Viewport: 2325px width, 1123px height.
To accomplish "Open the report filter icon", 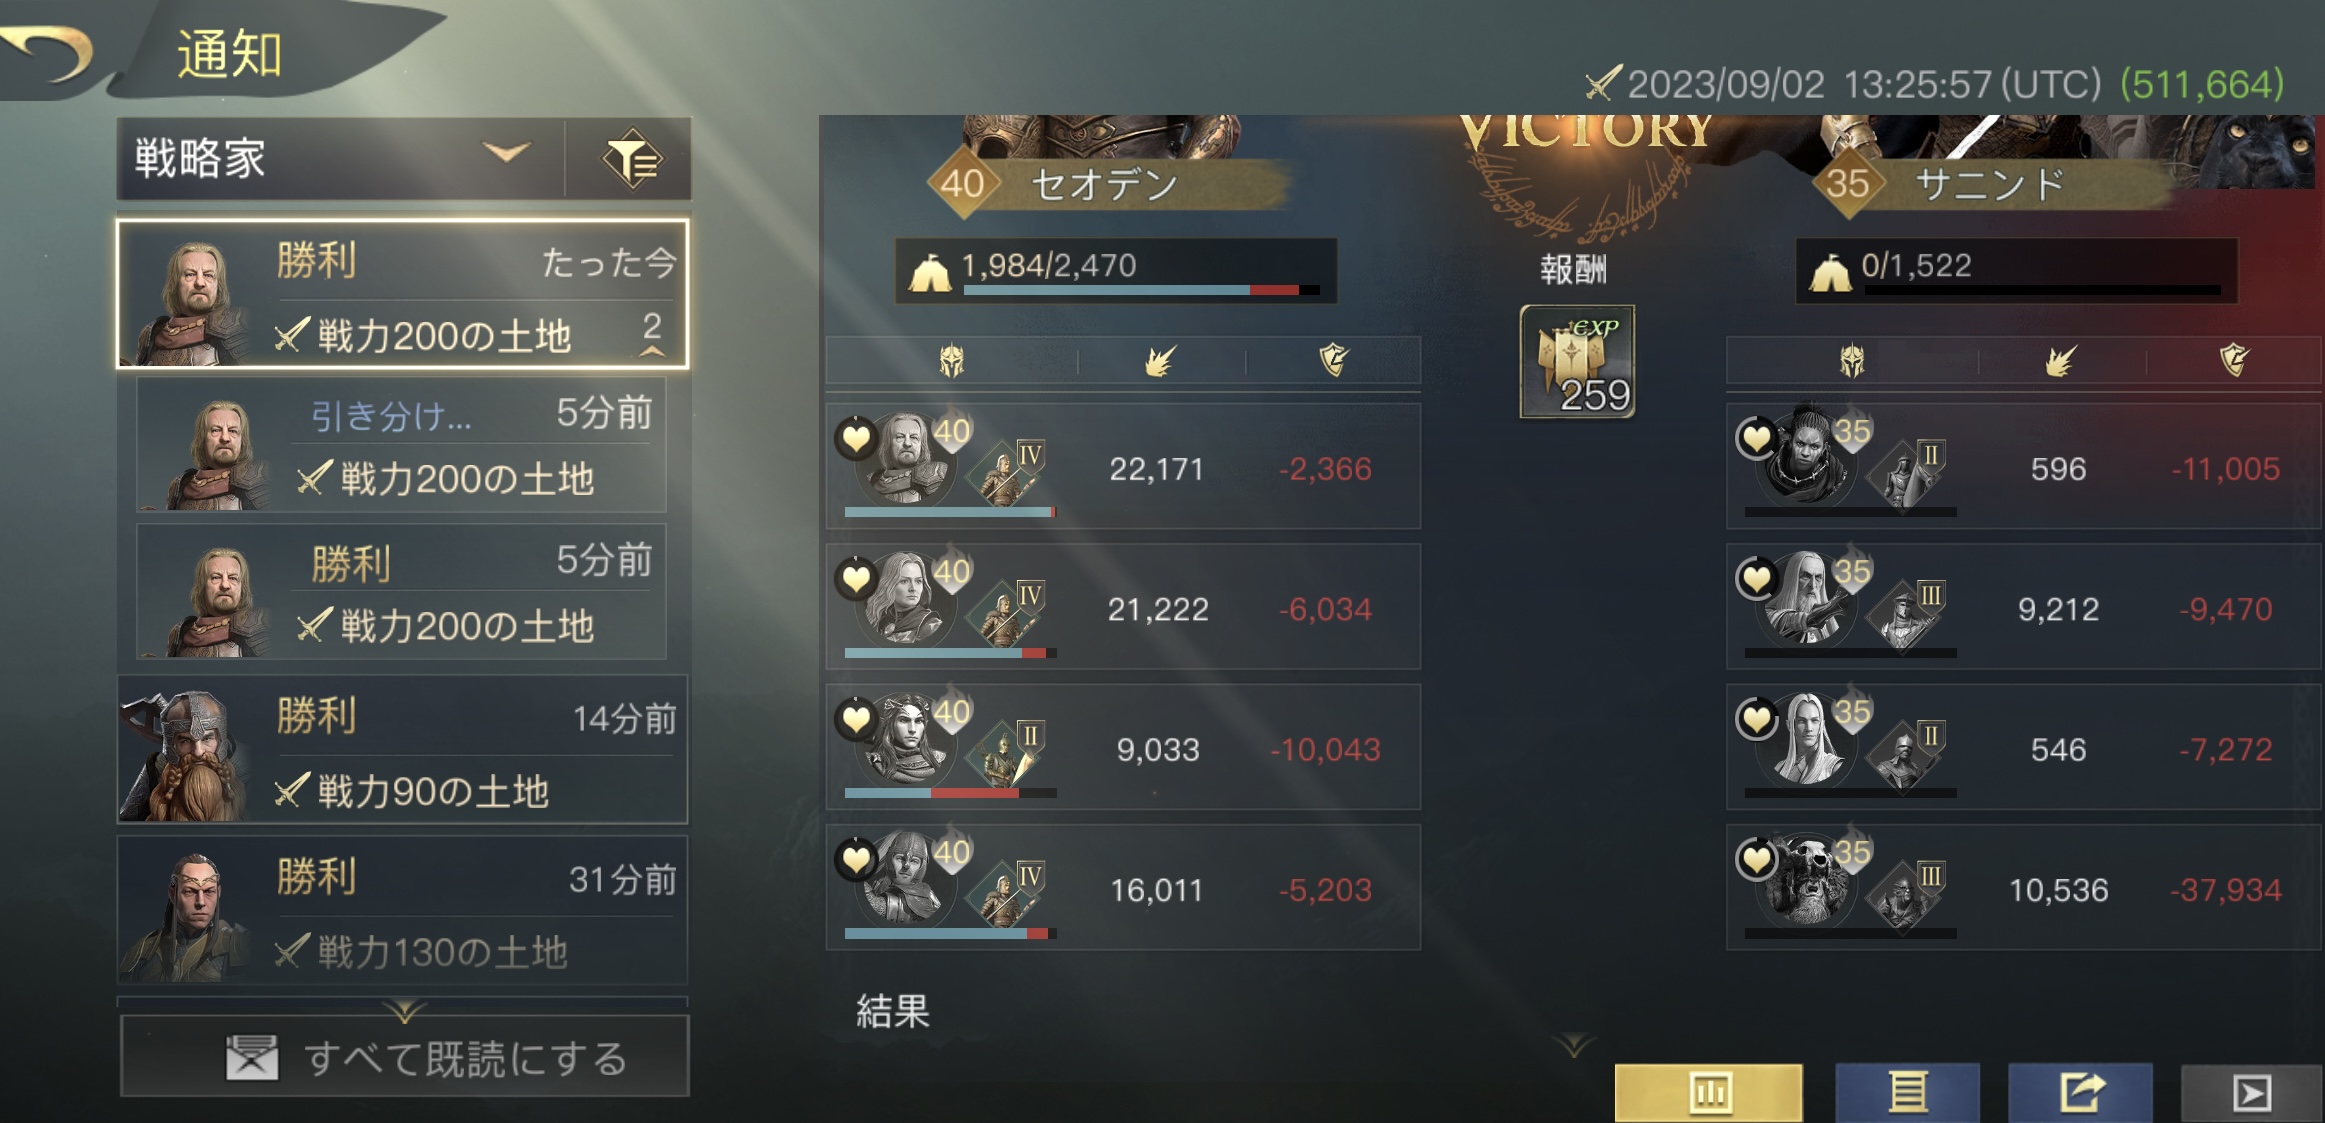I will [631, 158].
